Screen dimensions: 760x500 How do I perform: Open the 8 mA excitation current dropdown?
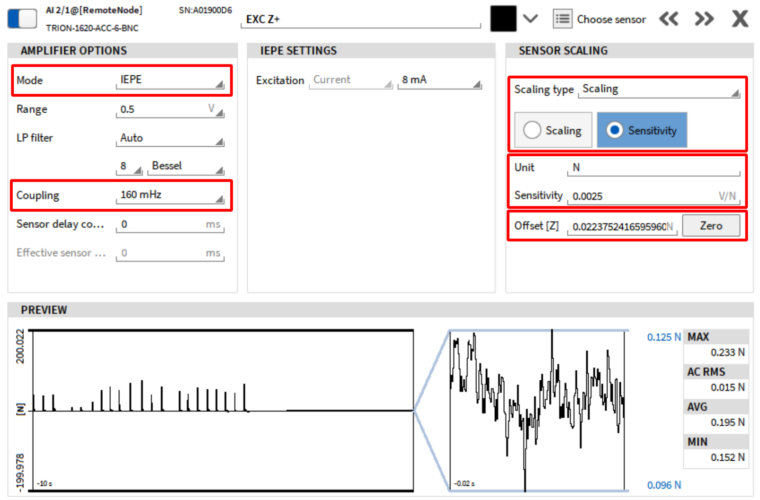click(436, 80)
